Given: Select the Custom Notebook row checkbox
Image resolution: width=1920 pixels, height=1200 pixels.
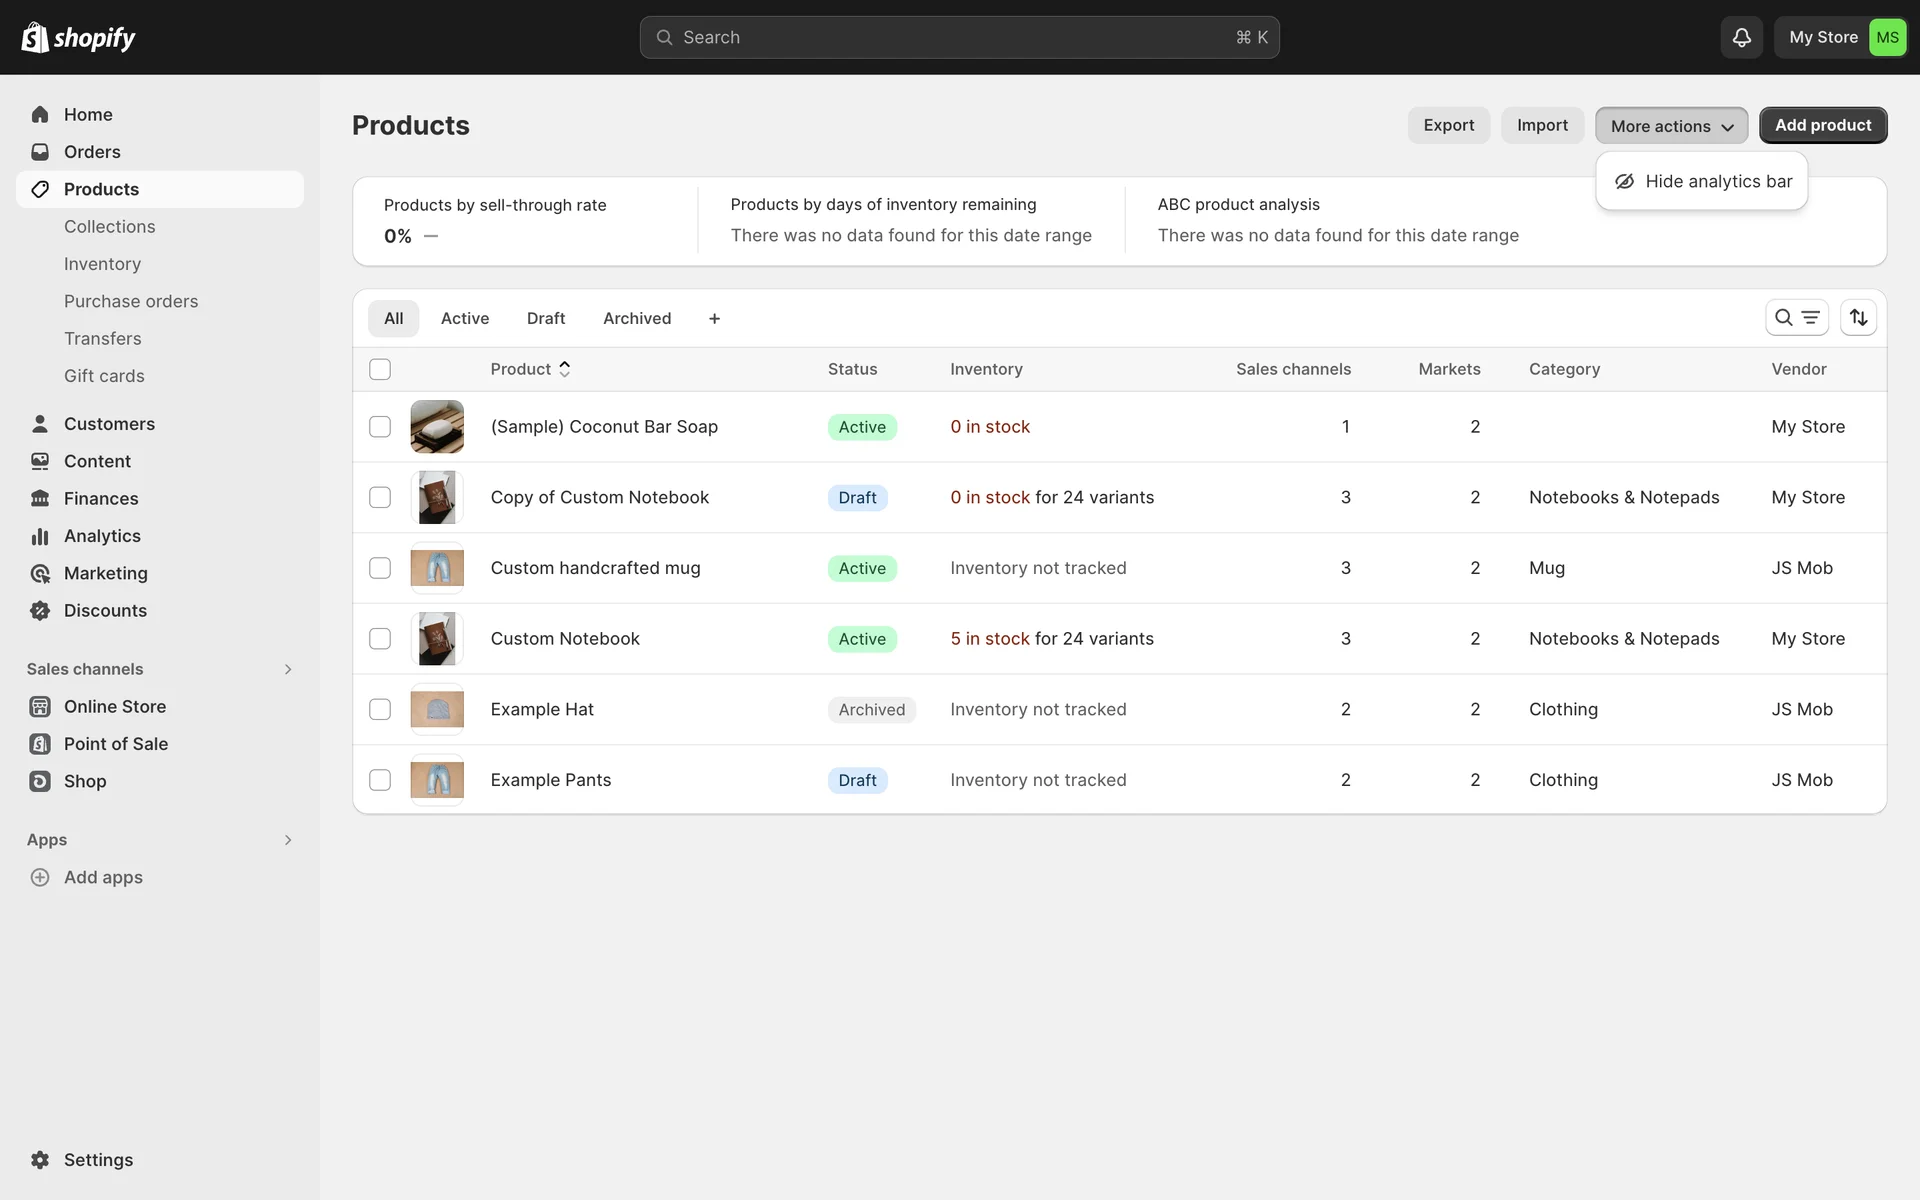Looking at the screenshot, I should (x=380, y=639).
